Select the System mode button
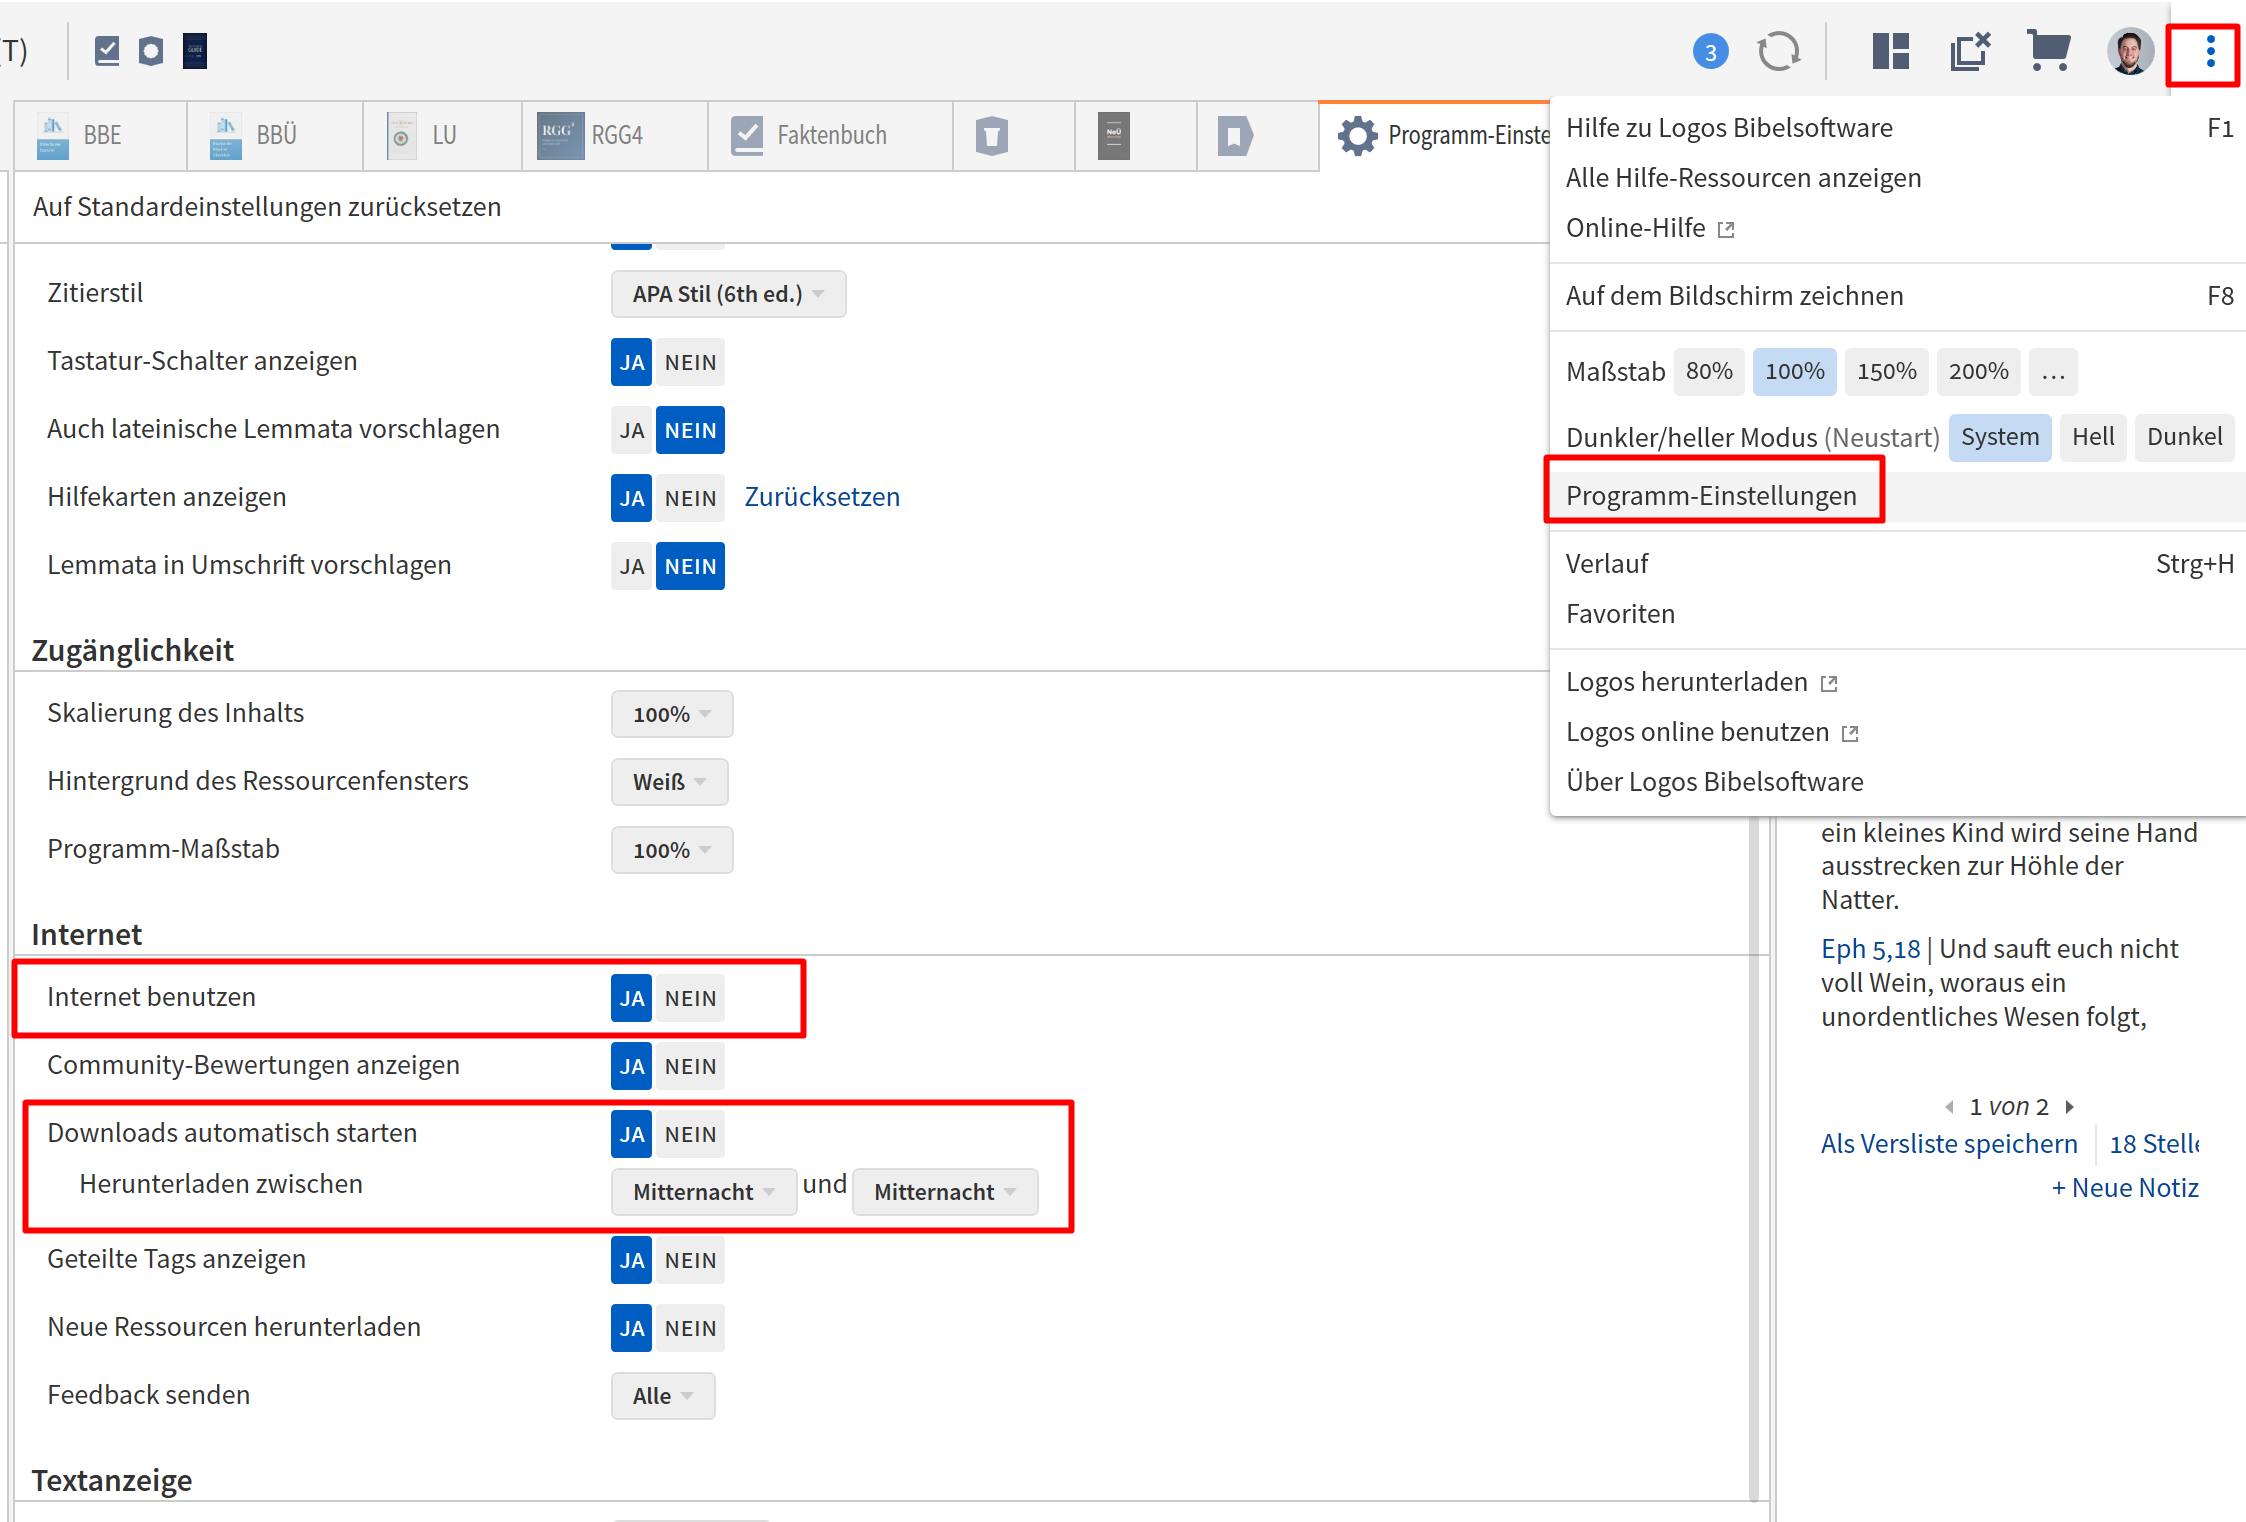 1999,438
